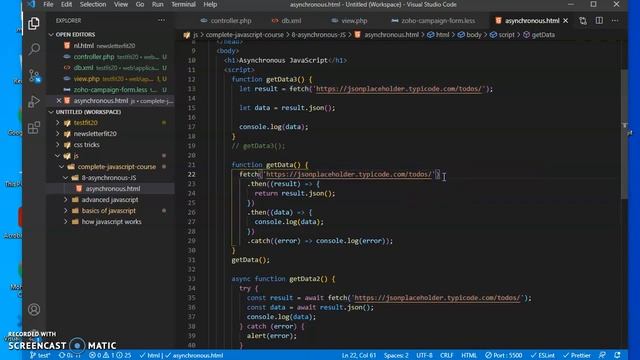Open the File menu
The width and height of the screenshot is (640, 360).
tap(48, 4)
